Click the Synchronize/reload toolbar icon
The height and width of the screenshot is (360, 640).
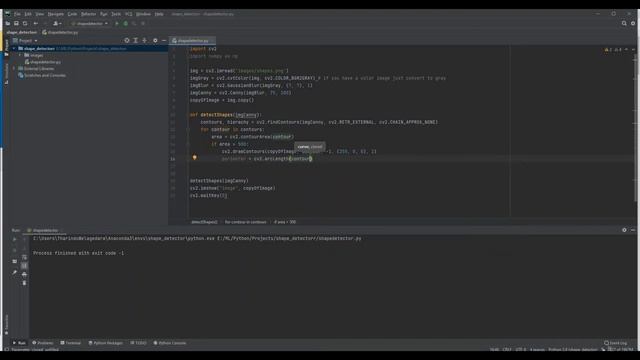[x=25, y=23]
